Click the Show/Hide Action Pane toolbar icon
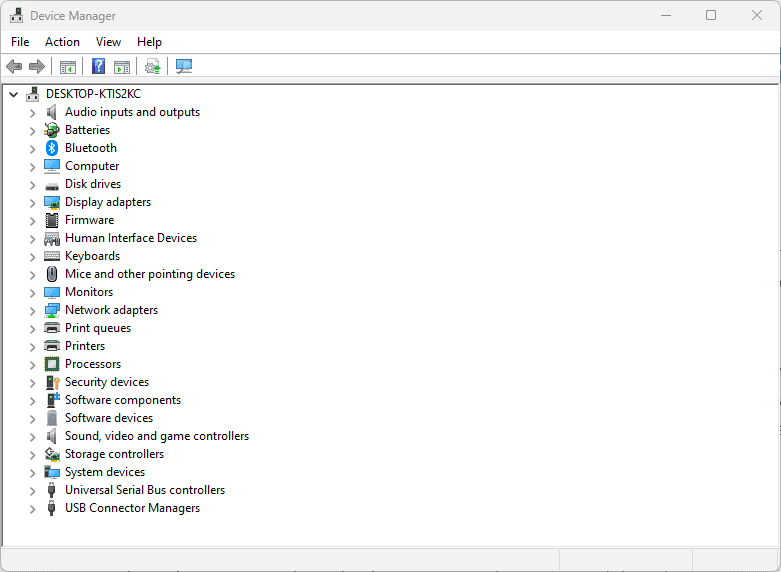Viewport: 781px width, 572px height. (x=122, y=66)
